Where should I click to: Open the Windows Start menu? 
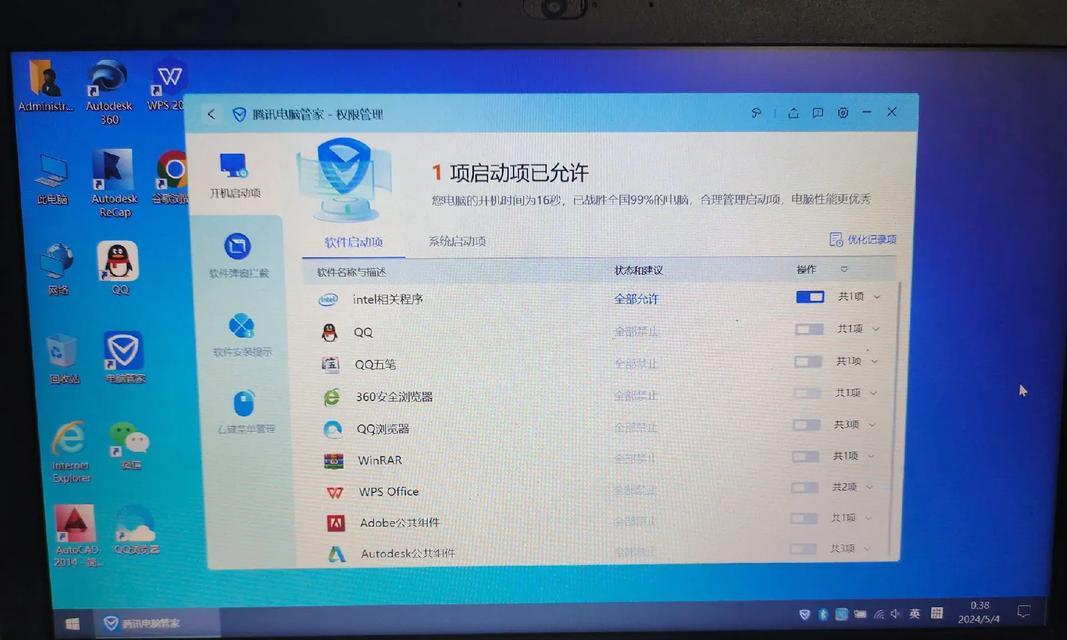(x=72, y=623)
